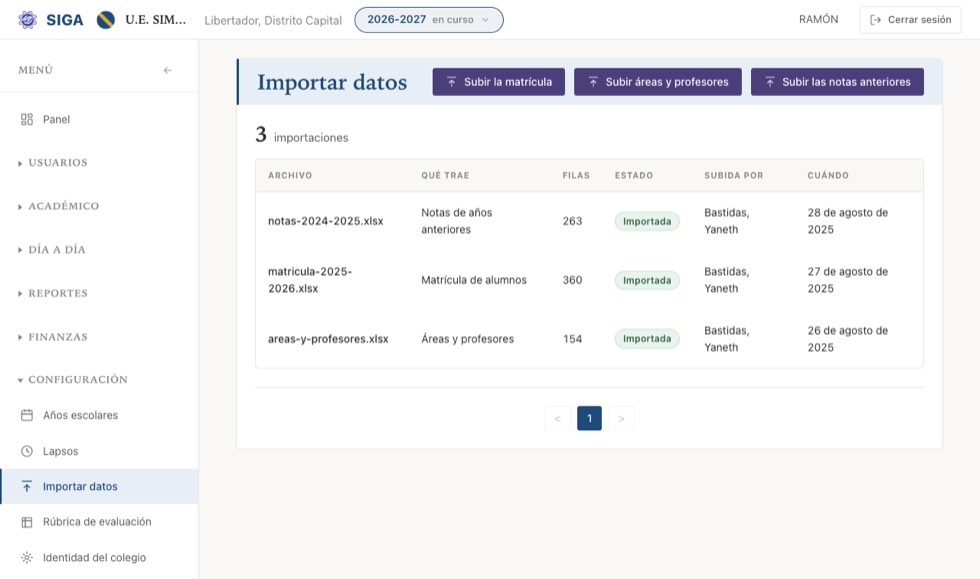The height and width of the screenshot is (579, 980).
Task: Click the date 27 de agosto de 2025
Action: pyautogui.click(x=848, y=280)
